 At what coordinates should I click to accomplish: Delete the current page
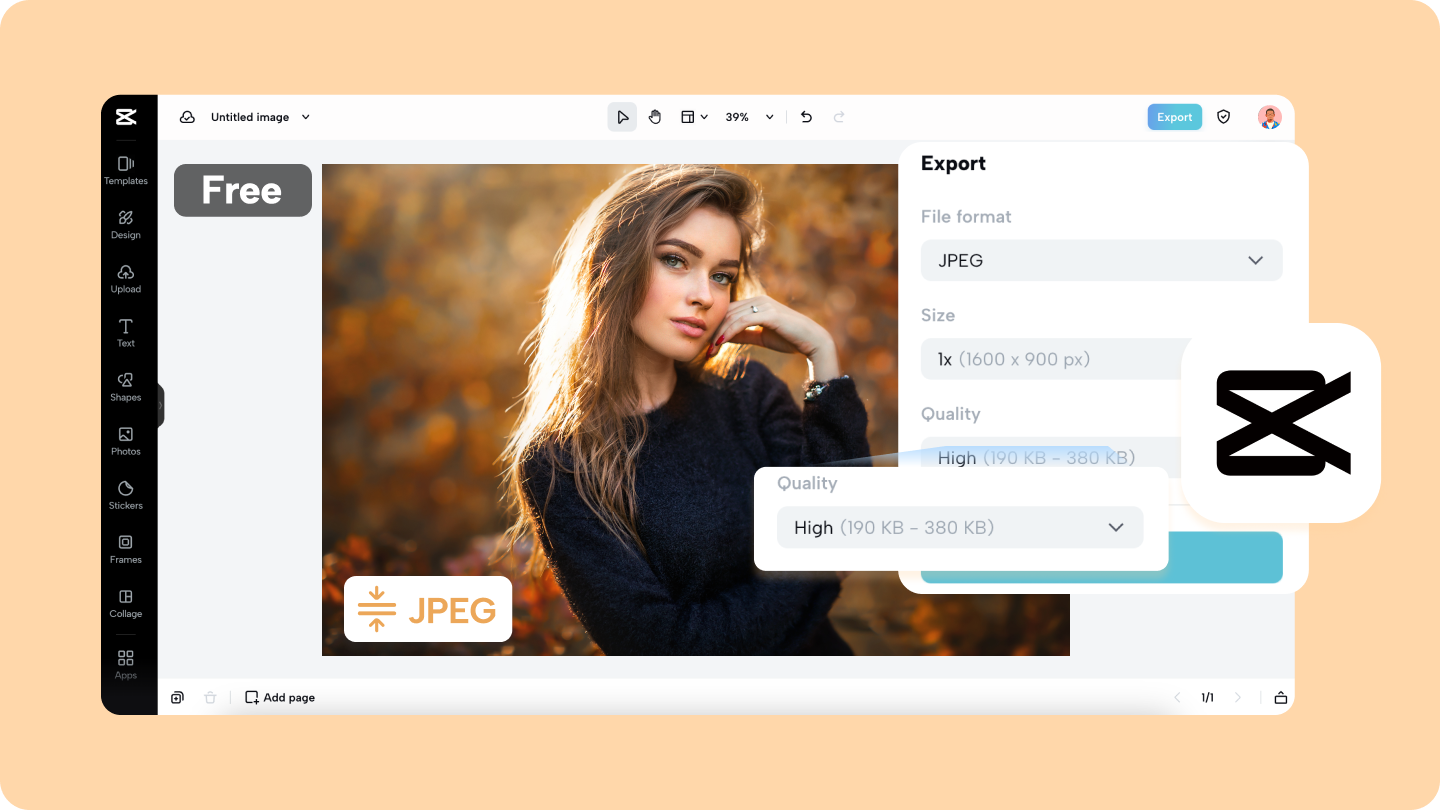click(210, 697)
